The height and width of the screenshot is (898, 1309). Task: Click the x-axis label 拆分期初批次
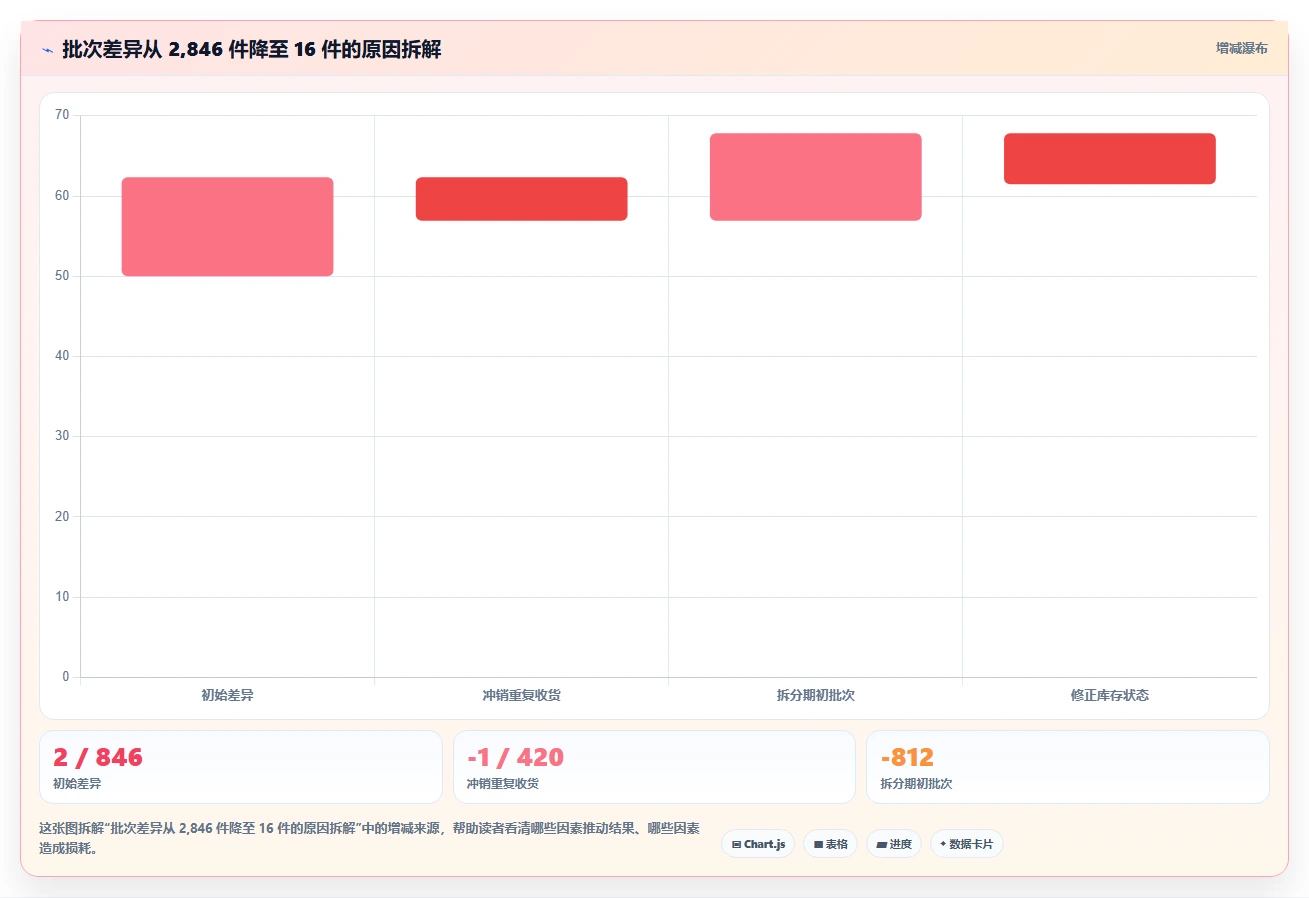pyautogui.click(x=815, y=695)
